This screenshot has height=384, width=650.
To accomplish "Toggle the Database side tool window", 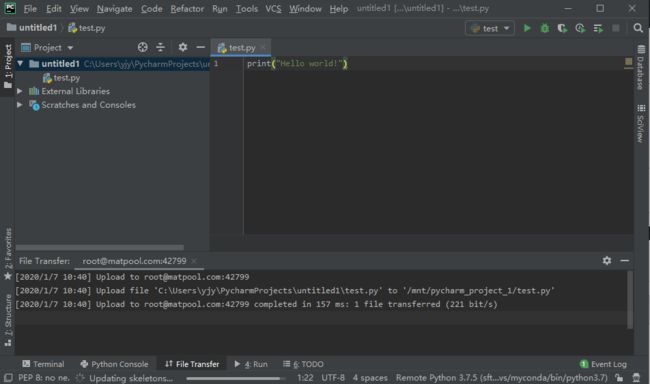I will (x=641, y=67).
